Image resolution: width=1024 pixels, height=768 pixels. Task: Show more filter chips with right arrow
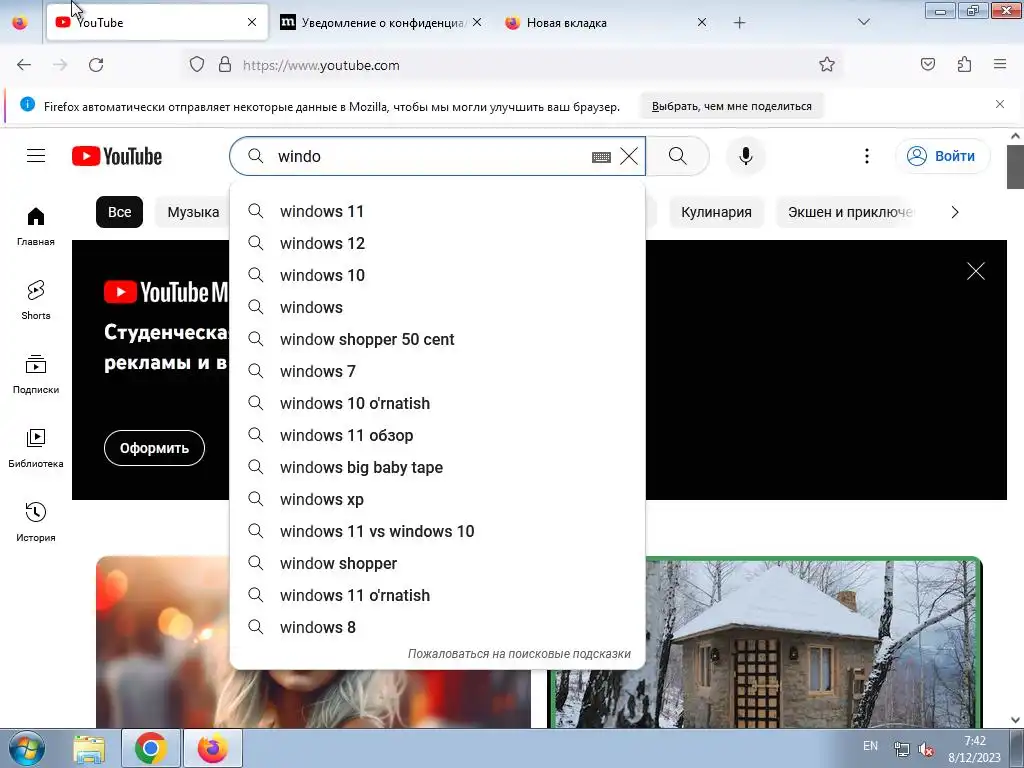tap(955, 212)
